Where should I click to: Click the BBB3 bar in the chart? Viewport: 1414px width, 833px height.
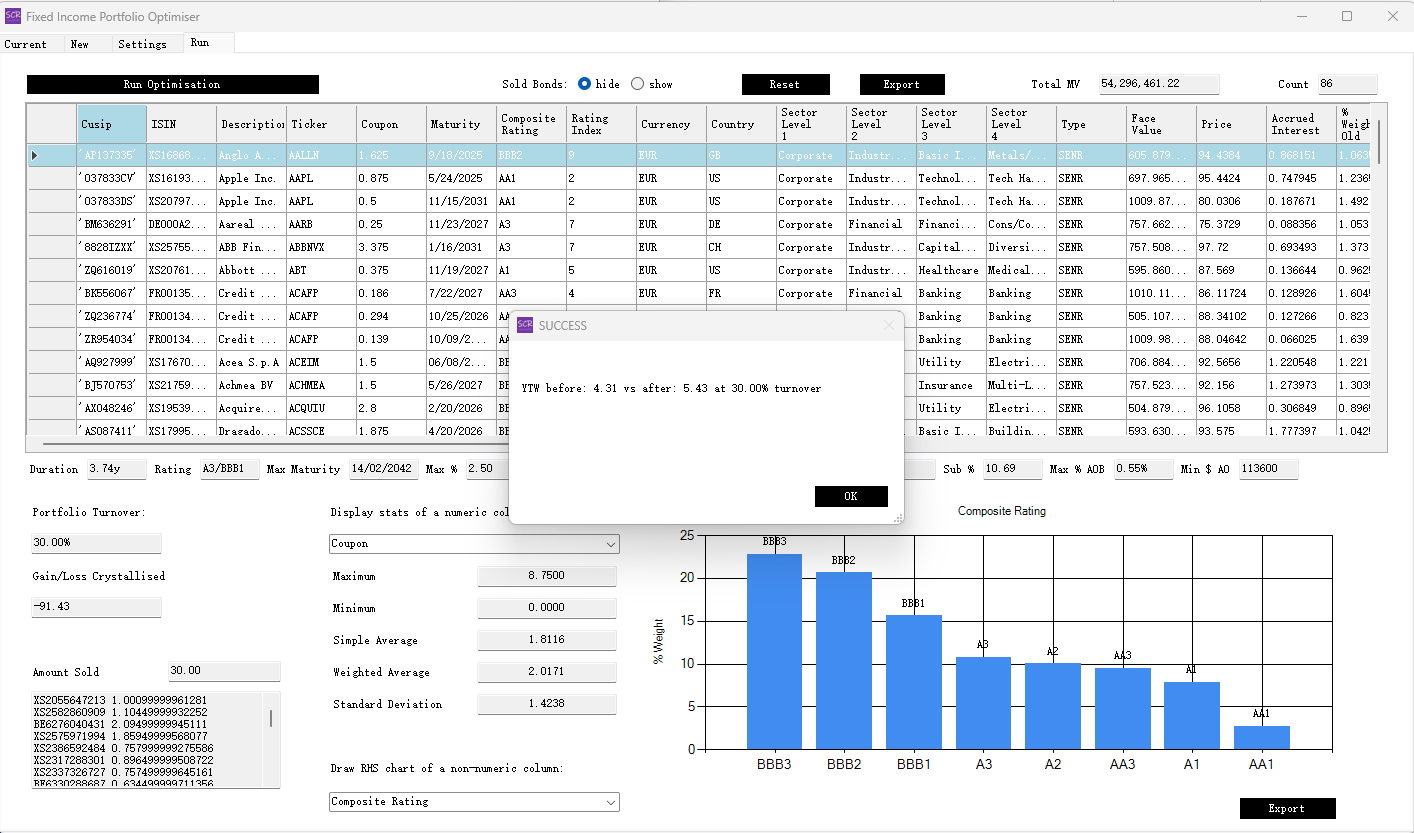click(774, 650)
